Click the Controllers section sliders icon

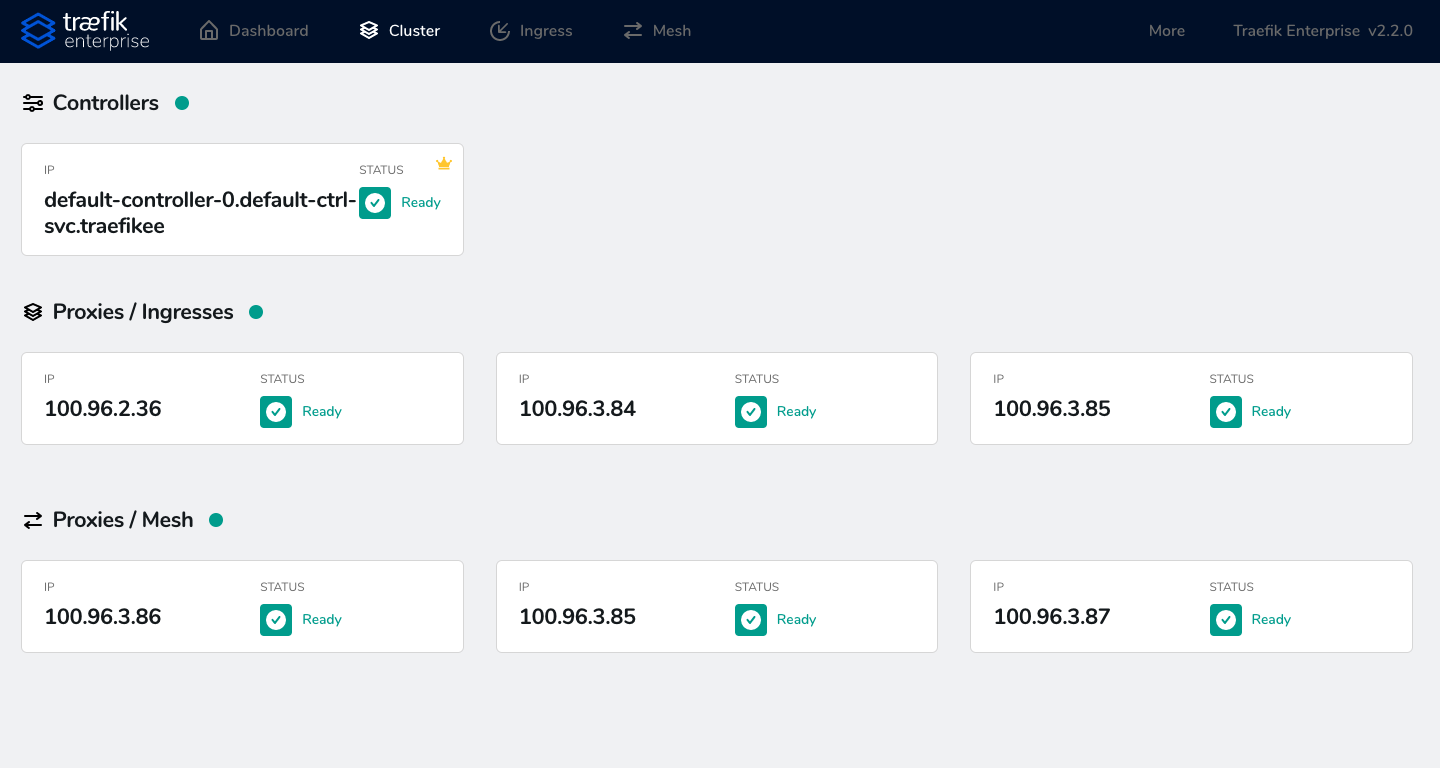[32, 102]
